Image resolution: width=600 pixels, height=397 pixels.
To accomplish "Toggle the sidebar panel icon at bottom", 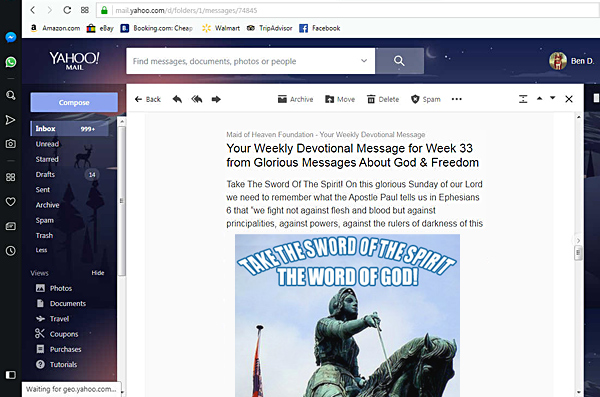I will [x=11, y=375].
